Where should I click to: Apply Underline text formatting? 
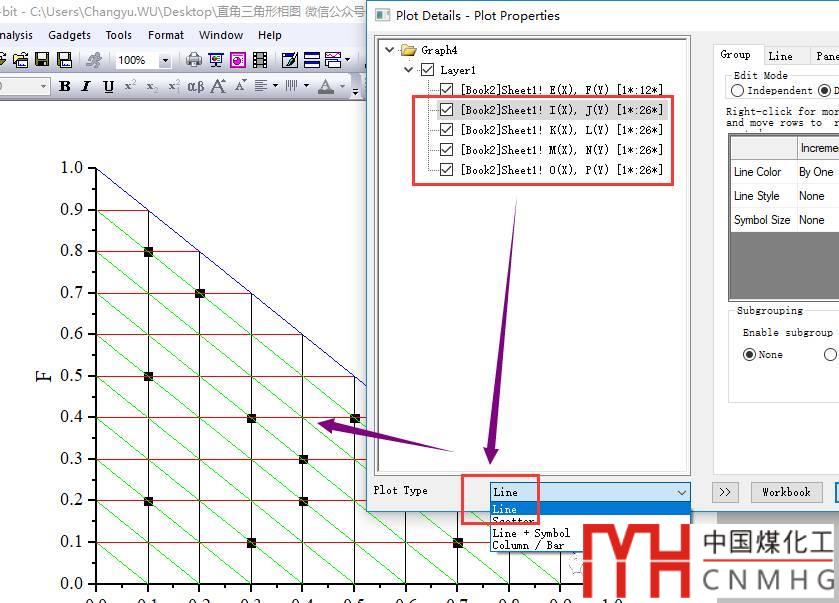(108, 86)
